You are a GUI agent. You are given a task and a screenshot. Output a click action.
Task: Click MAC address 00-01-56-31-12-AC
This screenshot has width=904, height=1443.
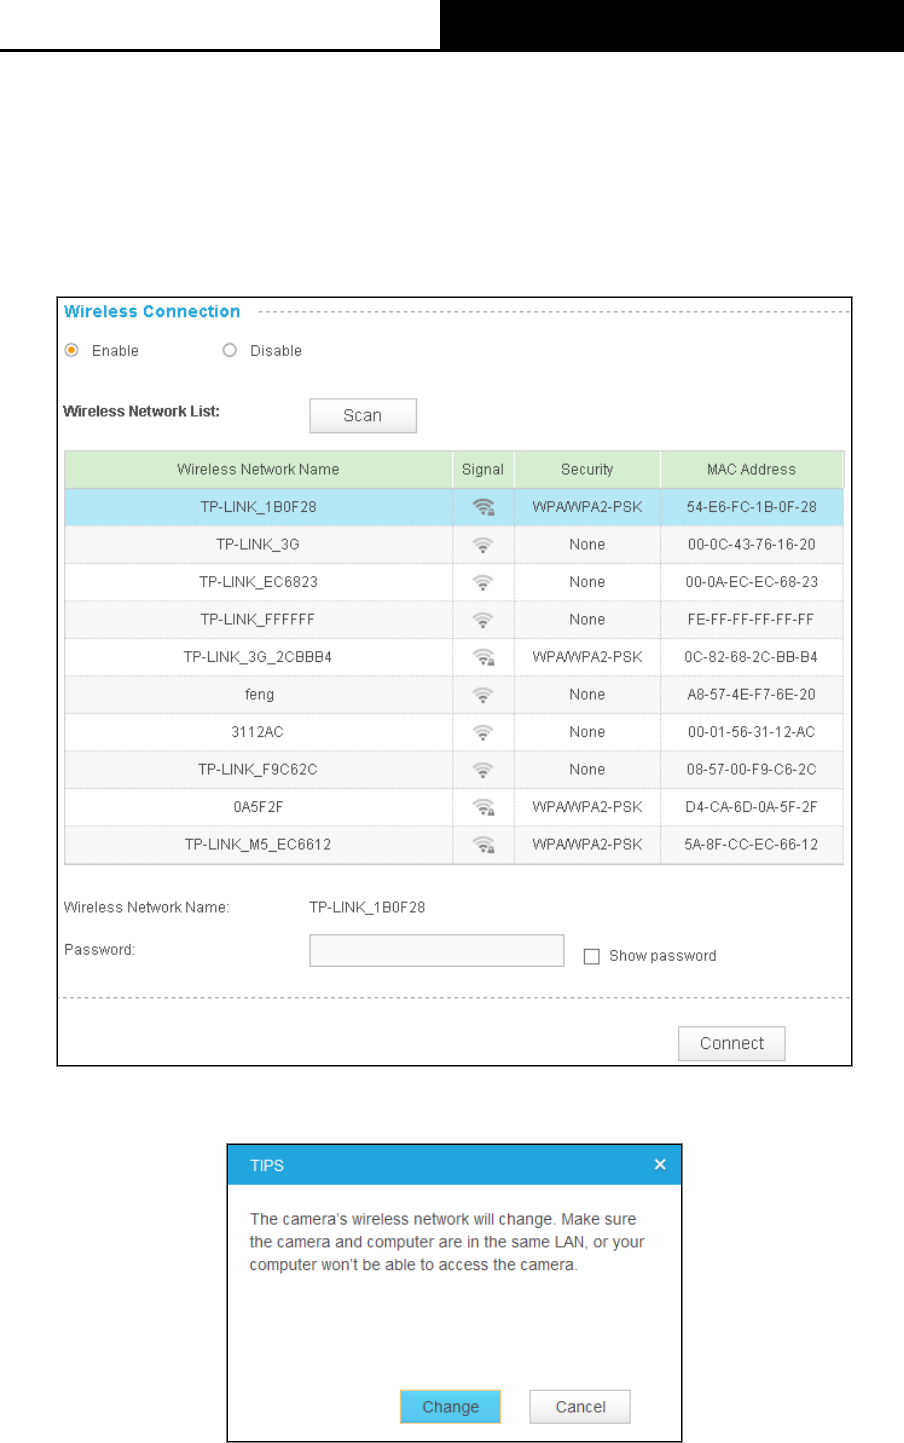pyautogui.click(x=752, y=732)
